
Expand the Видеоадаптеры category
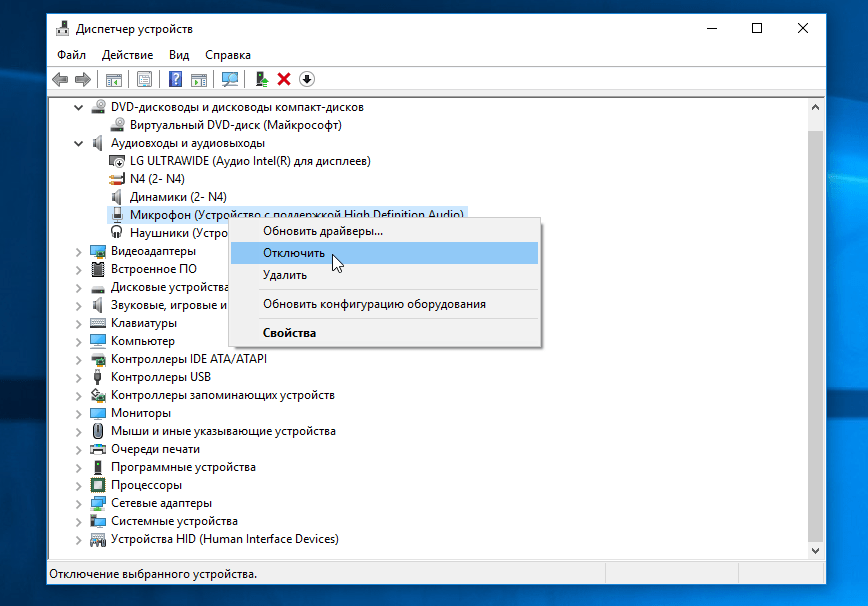[x=79, y=252]
